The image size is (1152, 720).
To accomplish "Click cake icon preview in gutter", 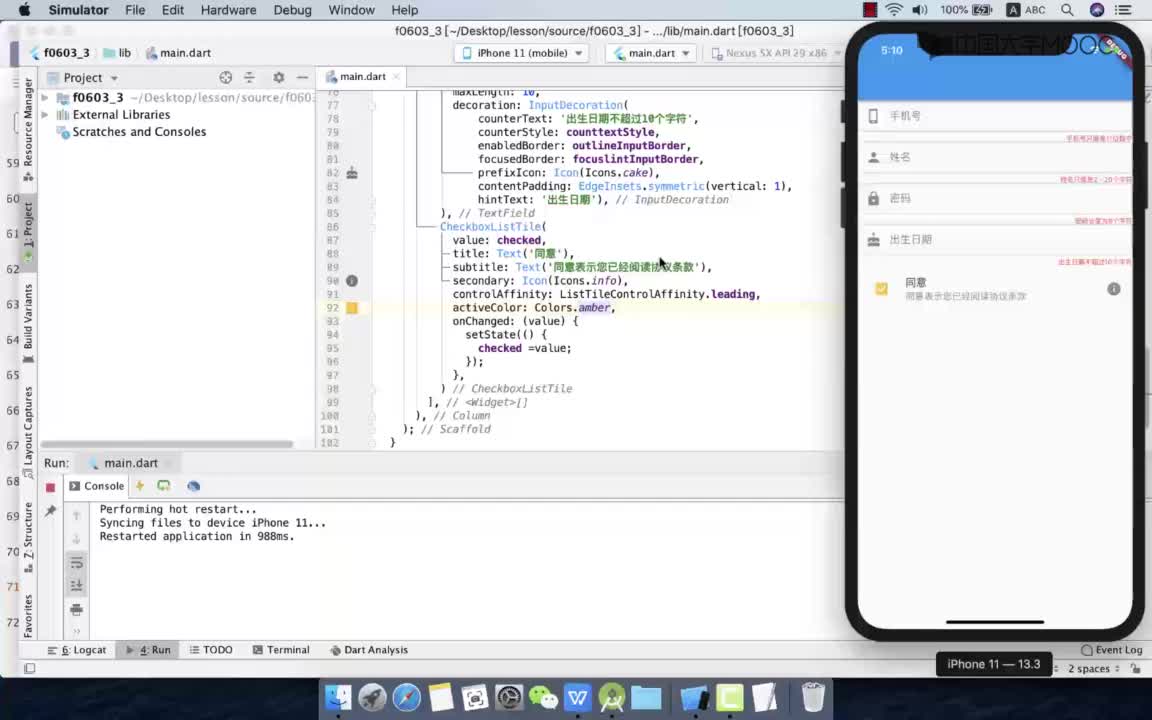I will (352, 173).
